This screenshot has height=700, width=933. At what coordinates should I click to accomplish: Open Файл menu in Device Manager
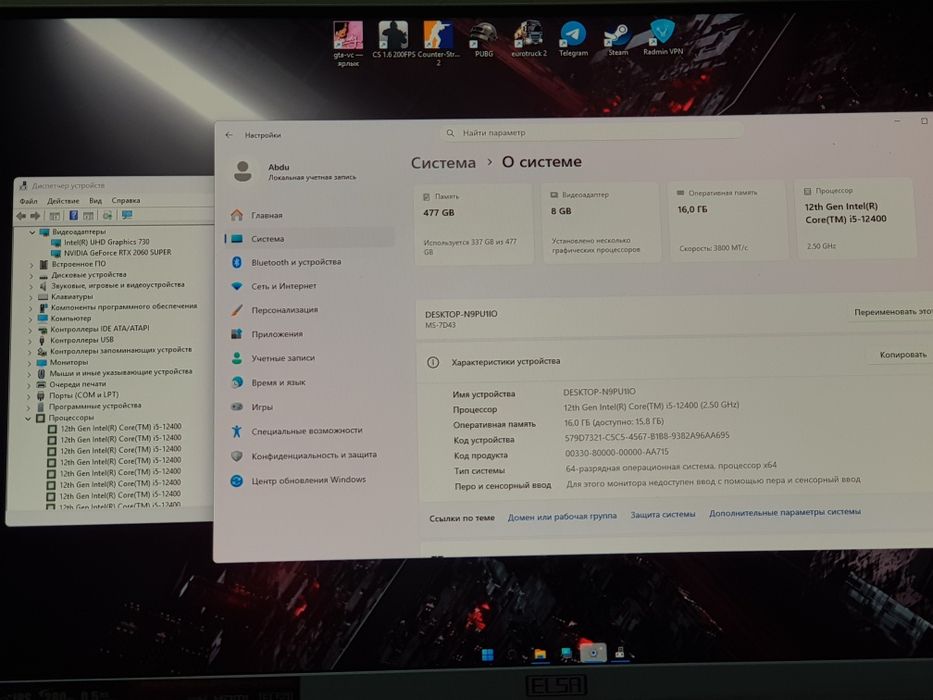(28, 201)
